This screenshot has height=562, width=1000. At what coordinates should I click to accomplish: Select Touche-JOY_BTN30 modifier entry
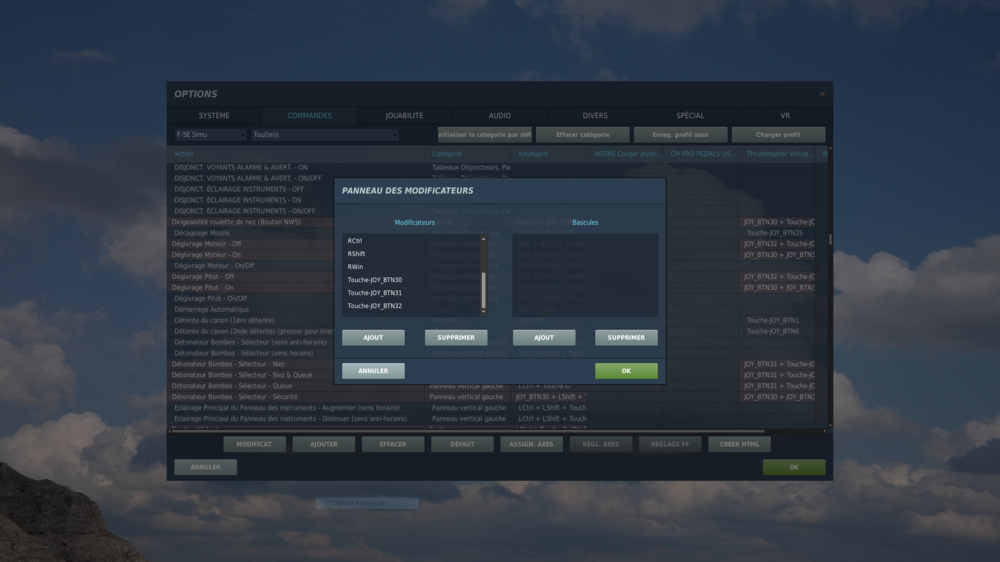coord(411,280)
